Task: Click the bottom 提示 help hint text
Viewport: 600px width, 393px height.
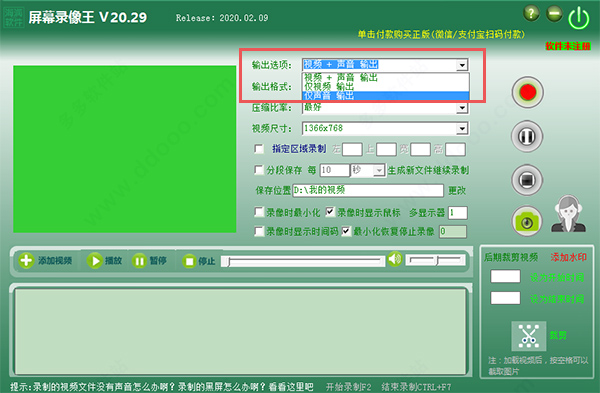Action: tap(161, 387)
